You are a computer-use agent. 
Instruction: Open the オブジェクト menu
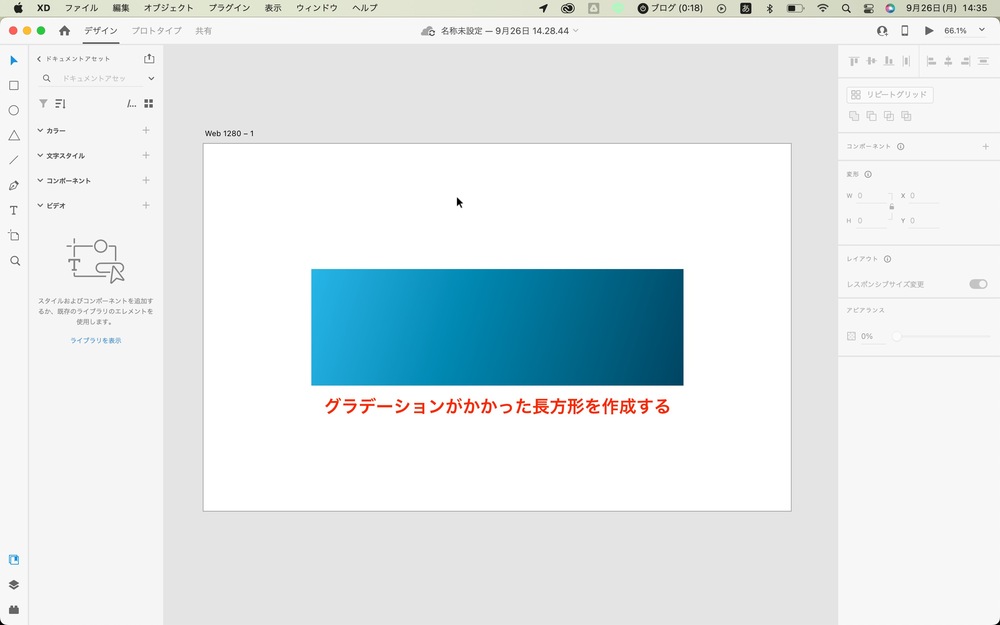168,8
